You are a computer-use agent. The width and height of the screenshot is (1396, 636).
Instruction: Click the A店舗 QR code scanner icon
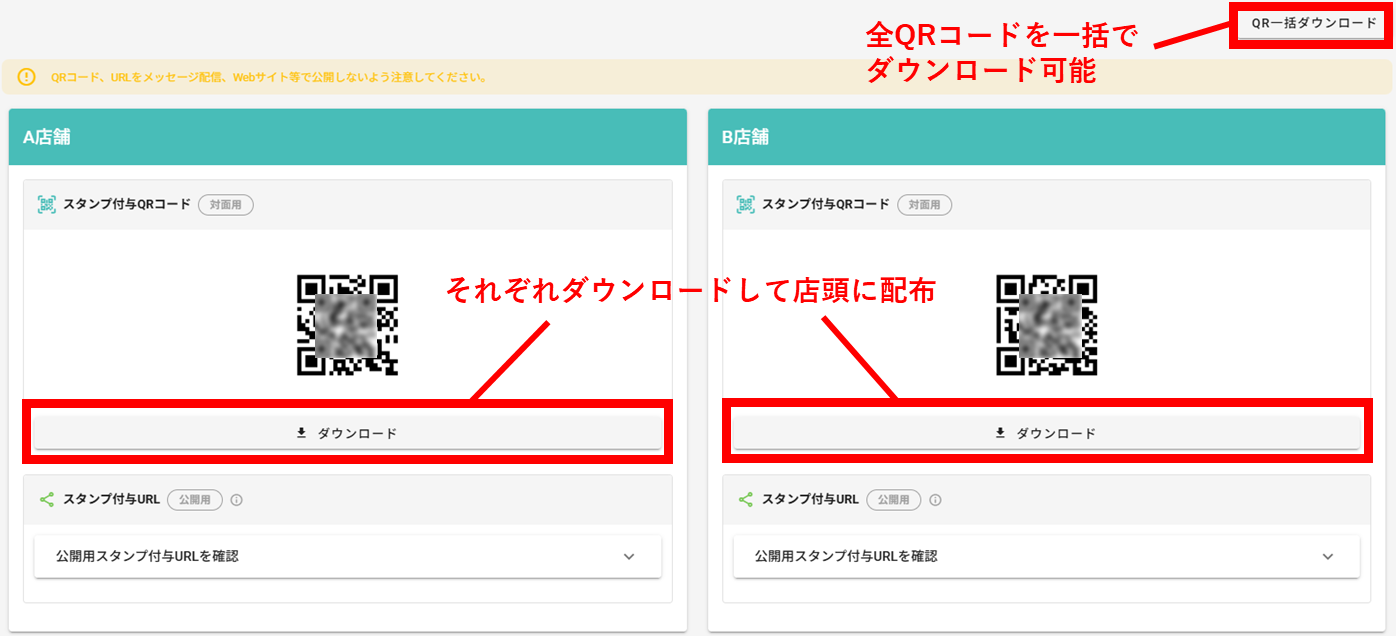click(47, 204)
